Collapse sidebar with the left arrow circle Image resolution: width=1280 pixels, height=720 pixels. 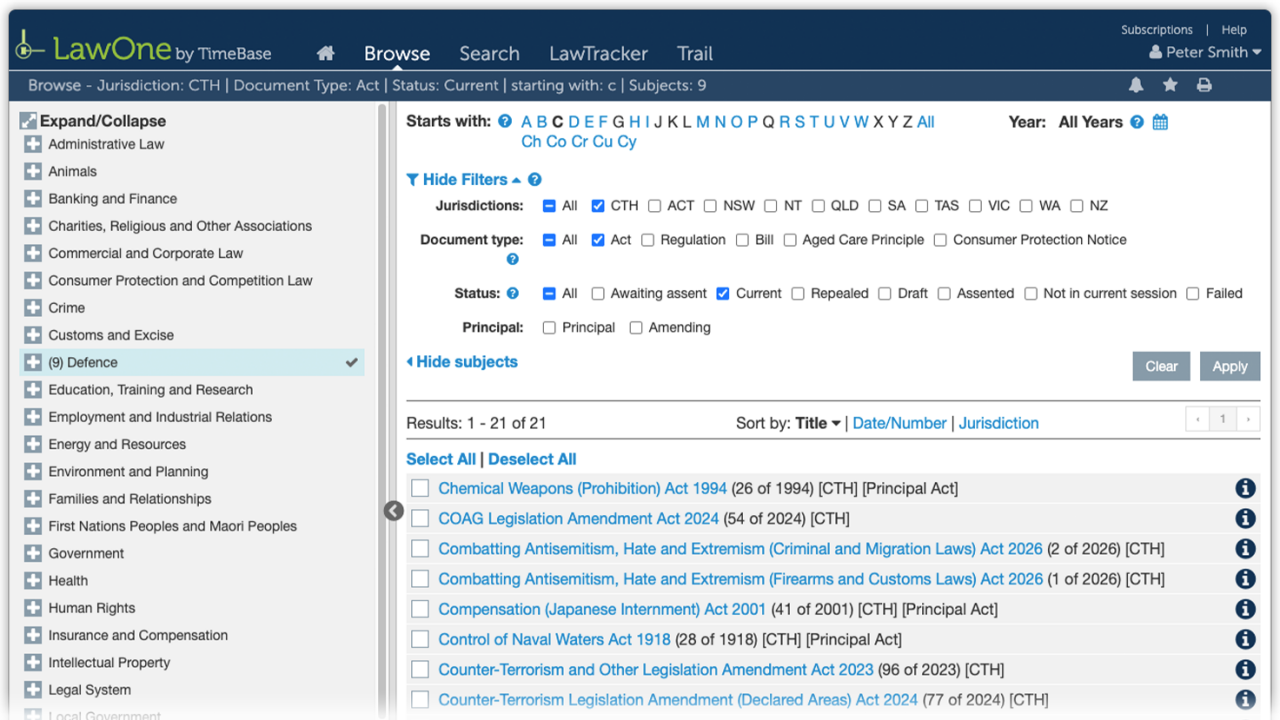click(x=394, y=511)
